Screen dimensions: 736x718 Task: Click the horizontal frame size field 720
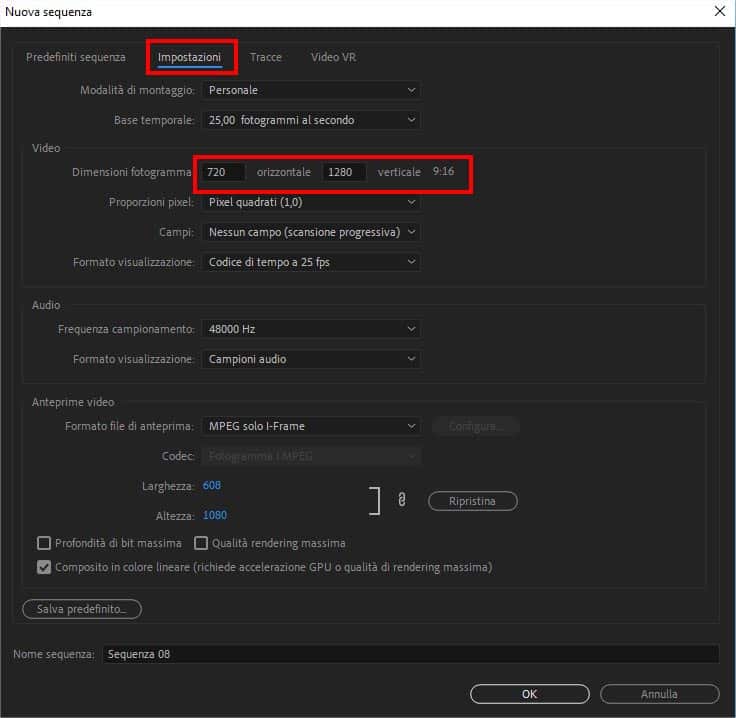[x=223, y=172]
